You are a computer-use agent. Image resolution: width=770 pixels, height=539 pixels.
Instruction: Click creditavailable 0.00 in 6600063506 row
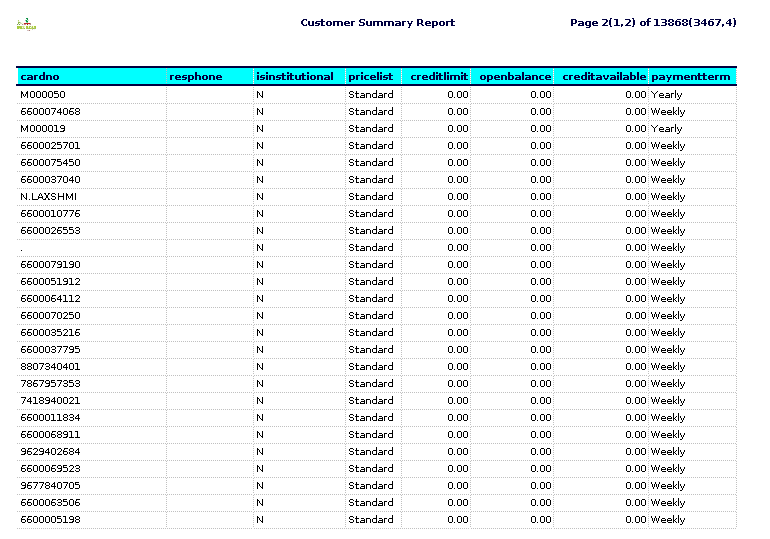(x=635, y=503)
